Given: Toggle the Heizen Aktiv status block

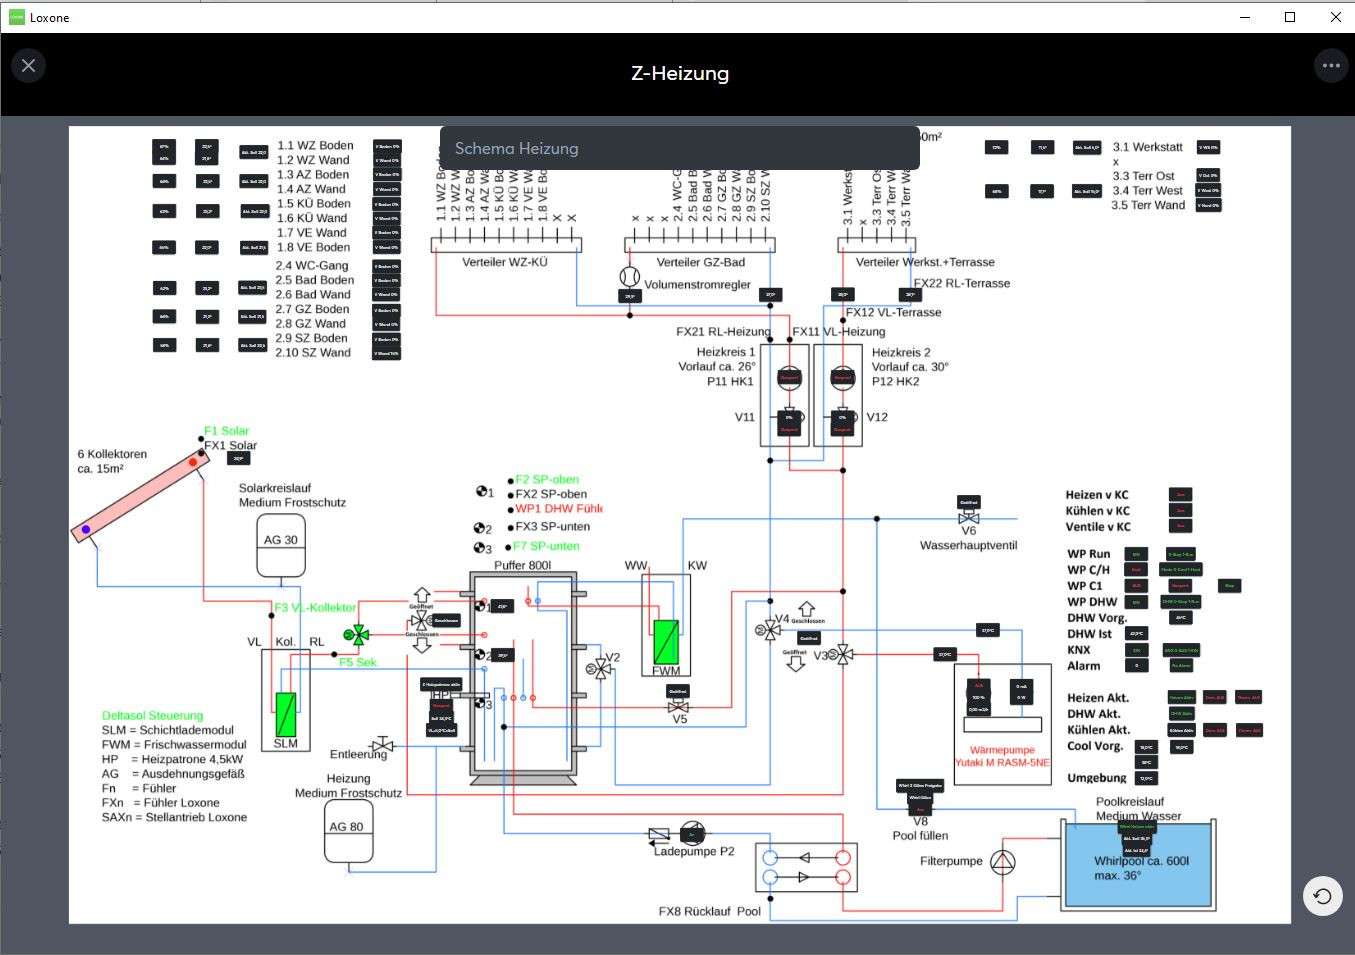Looking at the screenshot, I should [x=1181, y=697].
